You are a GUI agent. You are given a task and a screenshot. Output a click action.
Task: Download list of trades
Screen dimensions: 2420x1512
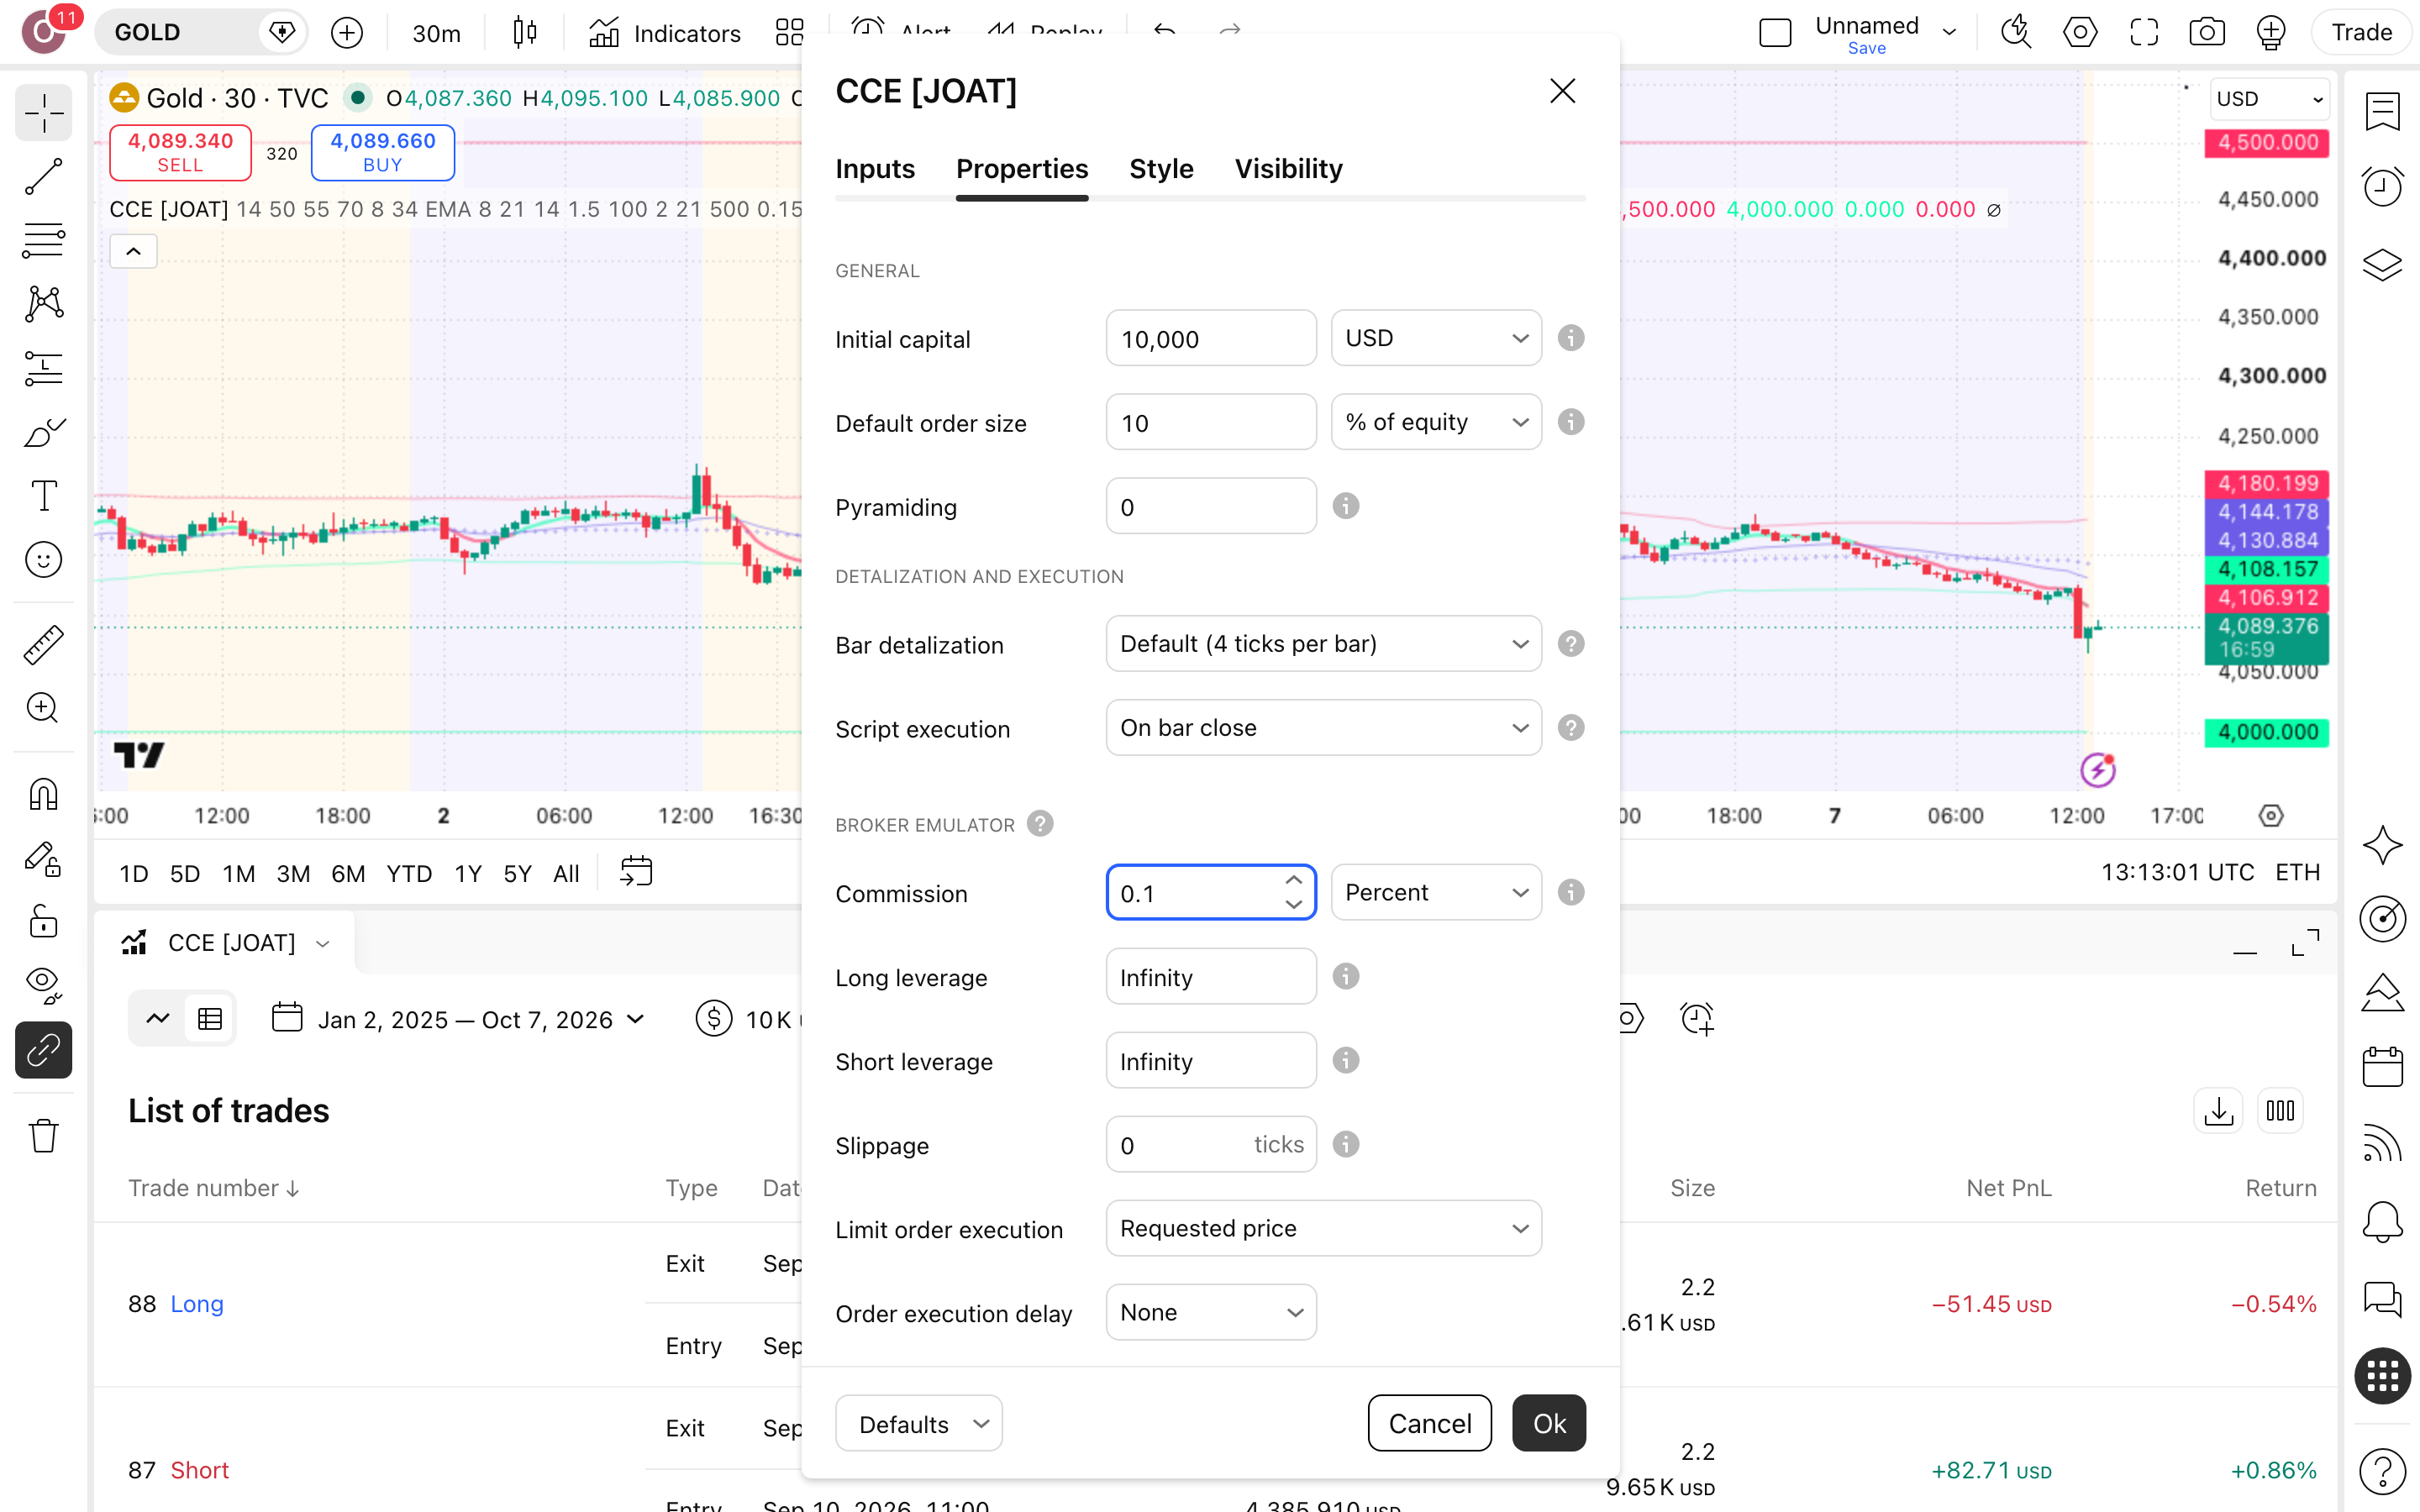pyautogui.click(x=2219, y=1111)
